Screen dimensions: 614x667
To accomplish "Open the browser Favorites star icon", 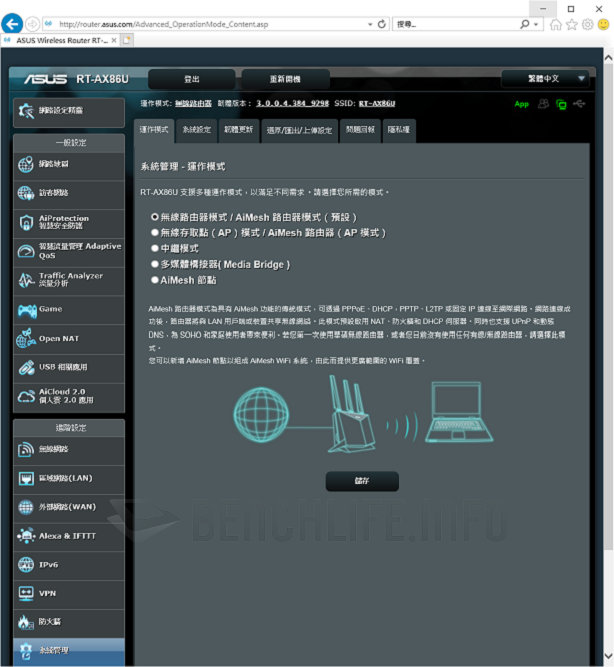I will coord(571,24).
